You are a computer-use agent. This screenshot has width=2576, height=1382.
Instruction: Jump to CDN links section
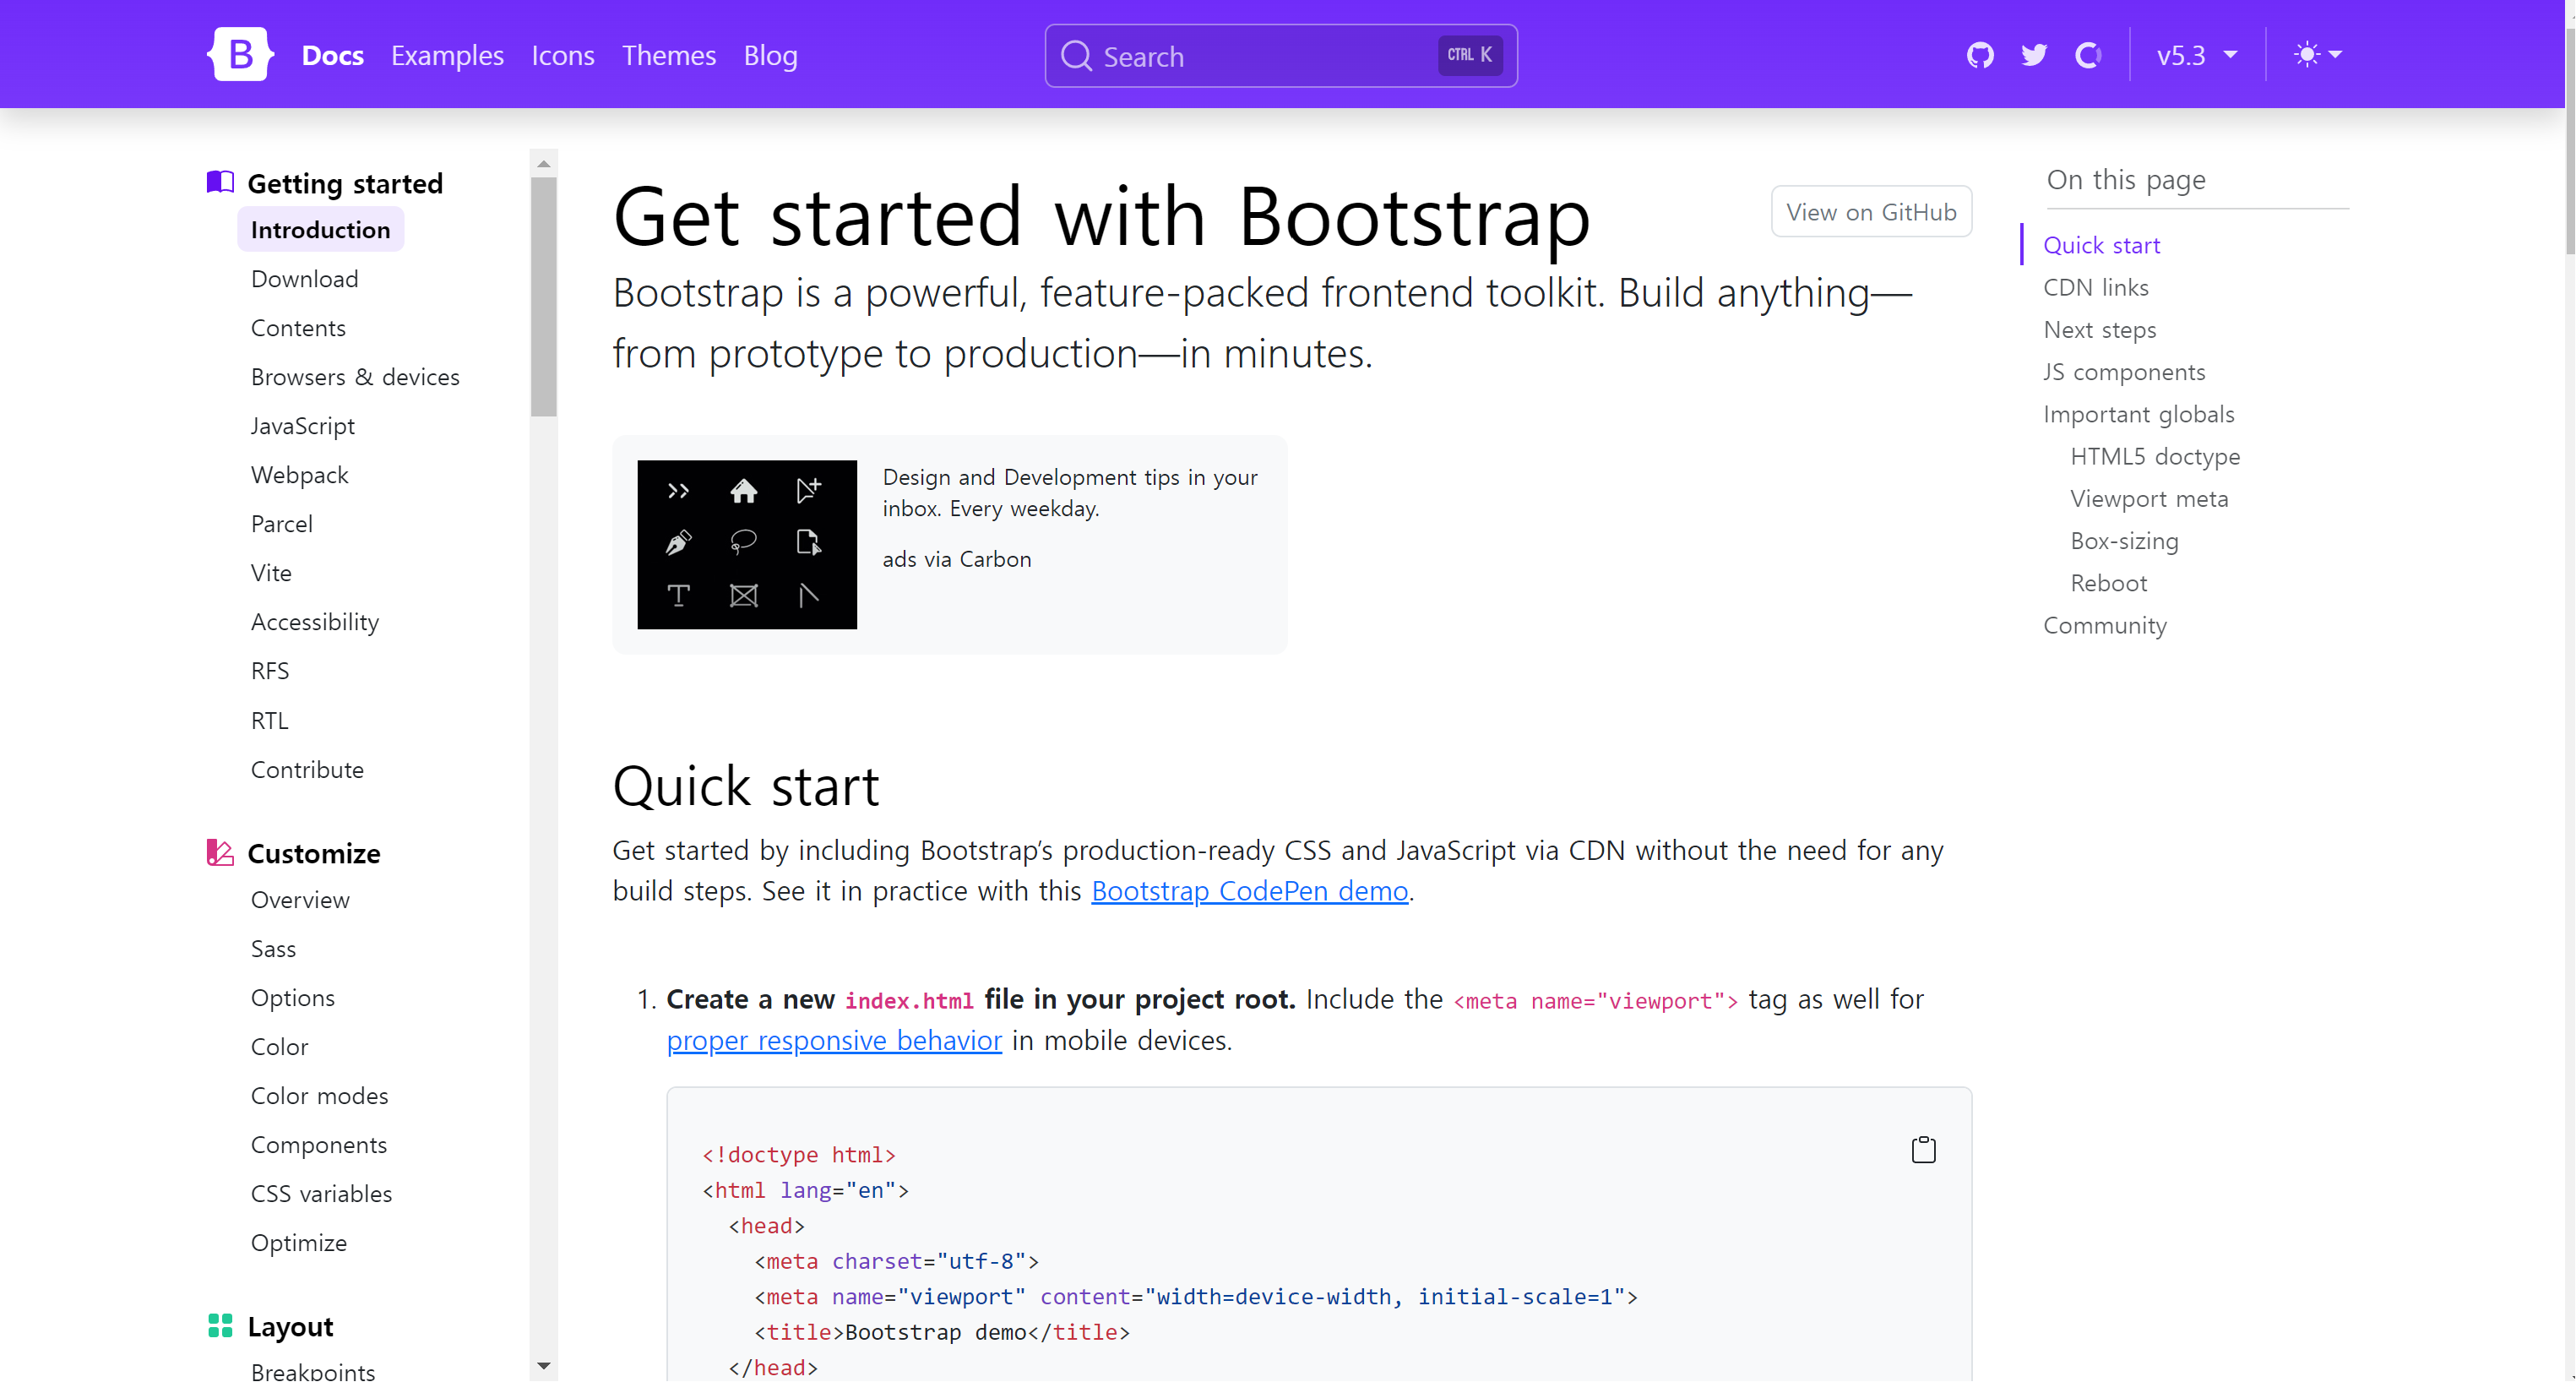[x=2095, y=287]
